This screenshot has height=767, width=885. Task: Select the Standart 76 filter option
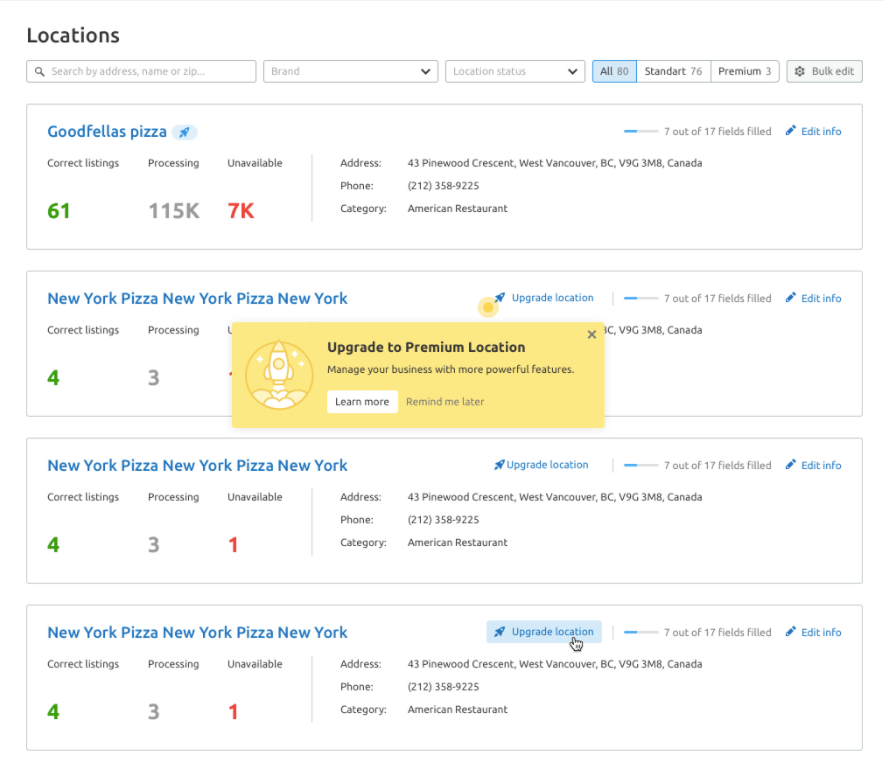[x=672, y=71]
